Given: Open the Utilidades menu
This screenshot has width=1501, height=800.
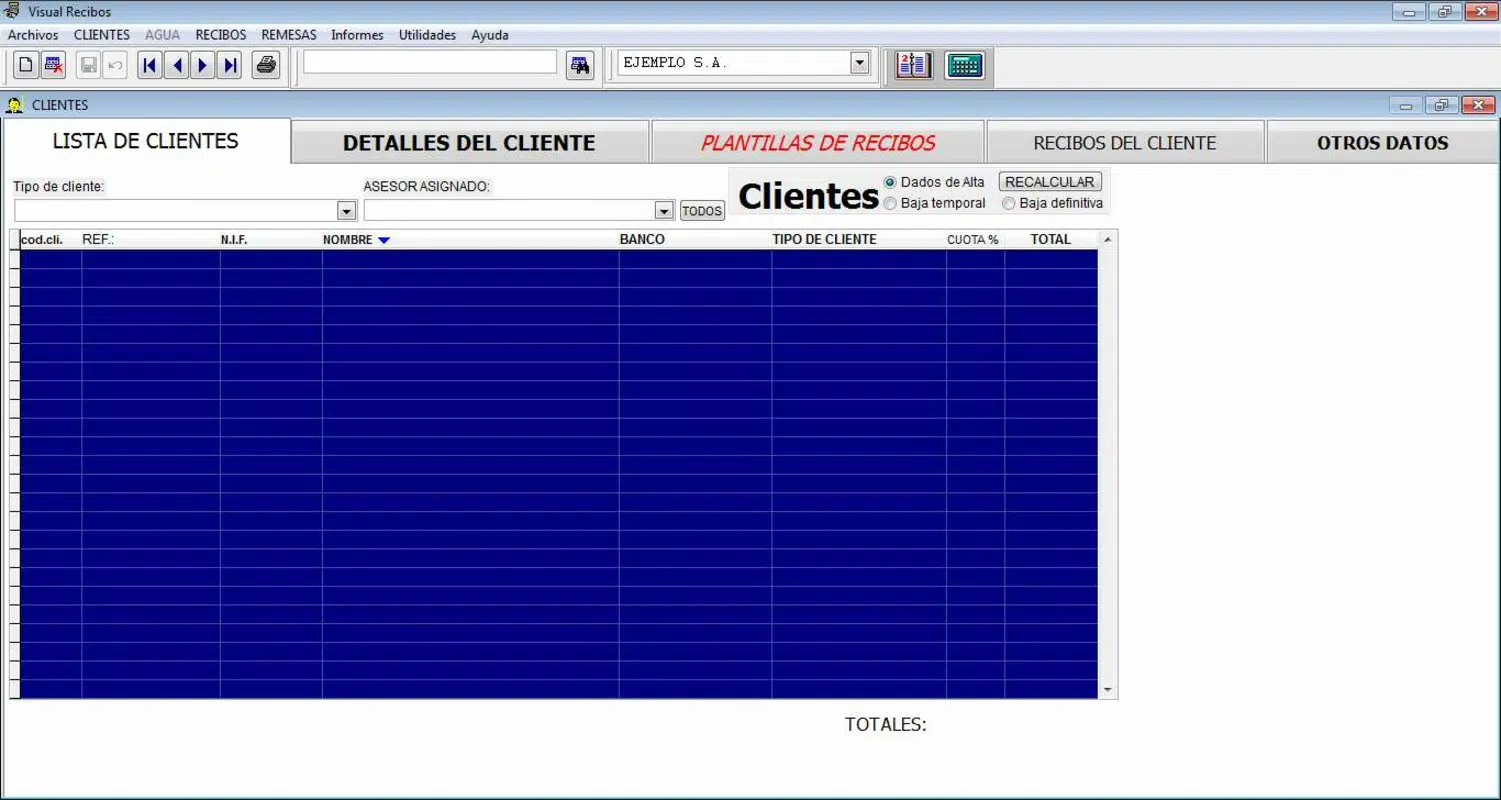Looking at the screenshot, I should pos(427,35).
